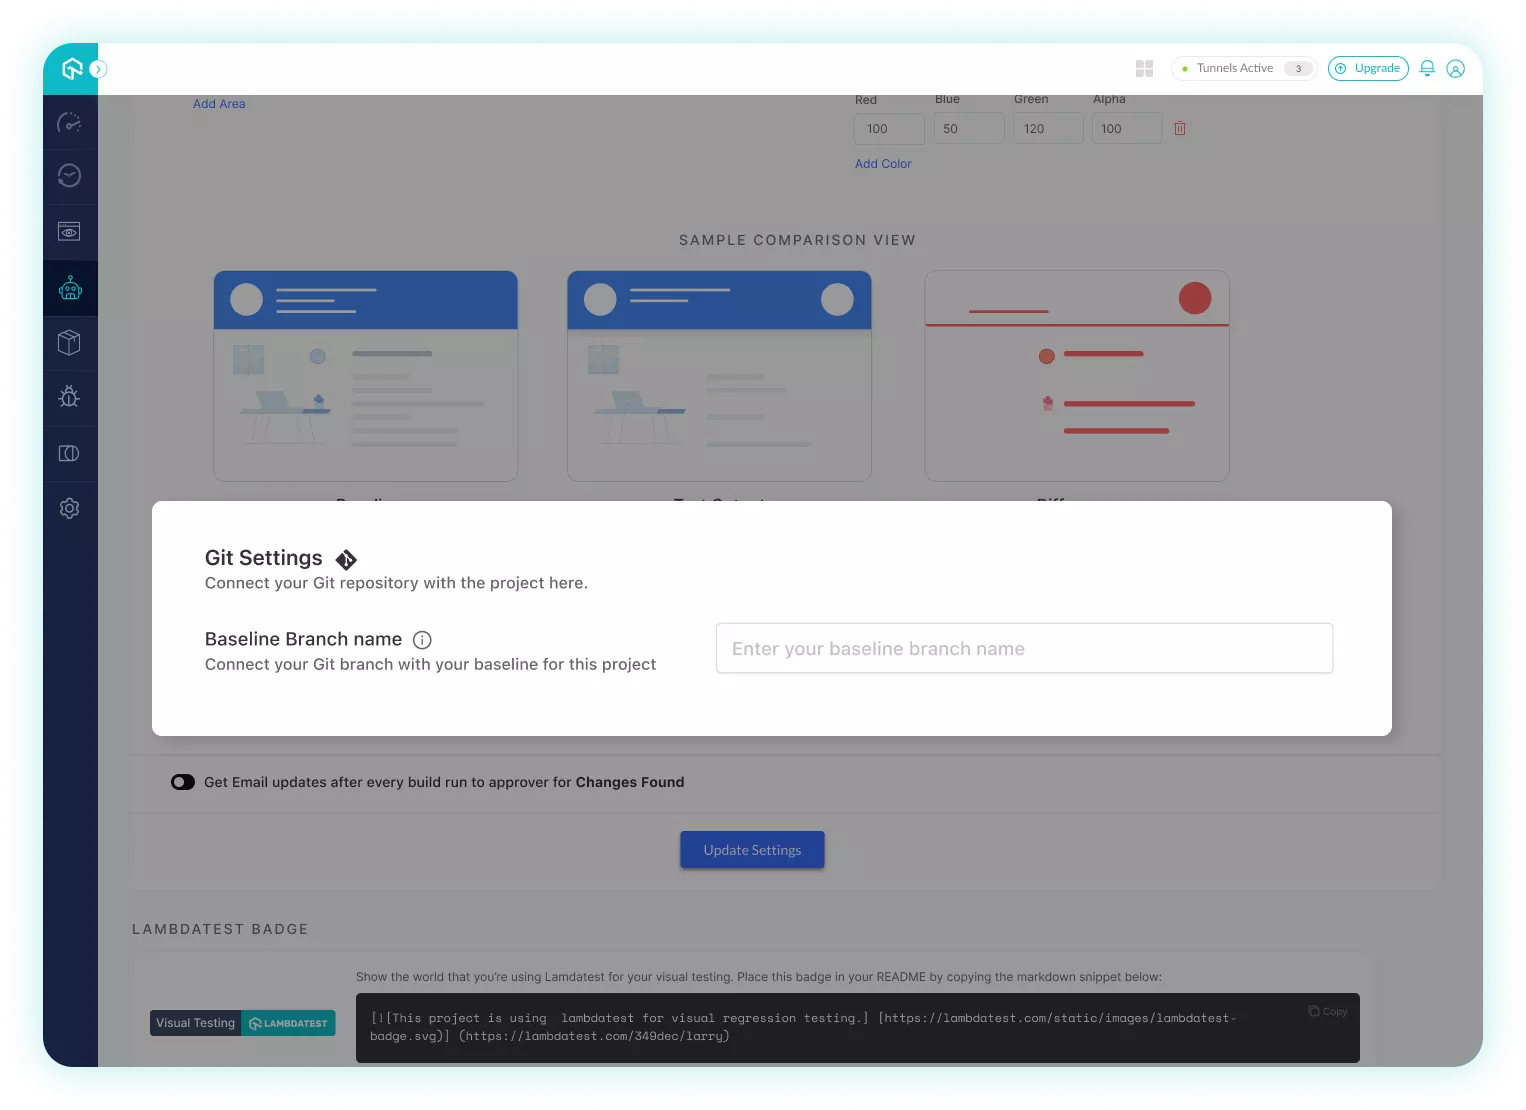Image resolution: width=1526 pixels, height=1110 pixels.
Task: Select the Smart UI robot icon
Action: [69, 288]
